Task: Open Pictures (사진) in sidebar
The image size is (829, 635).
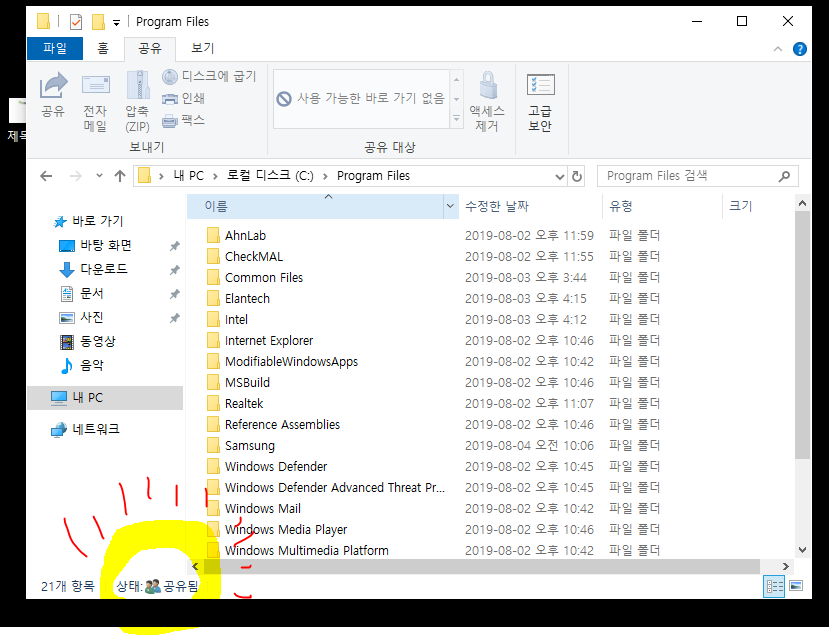Action: 81,317
